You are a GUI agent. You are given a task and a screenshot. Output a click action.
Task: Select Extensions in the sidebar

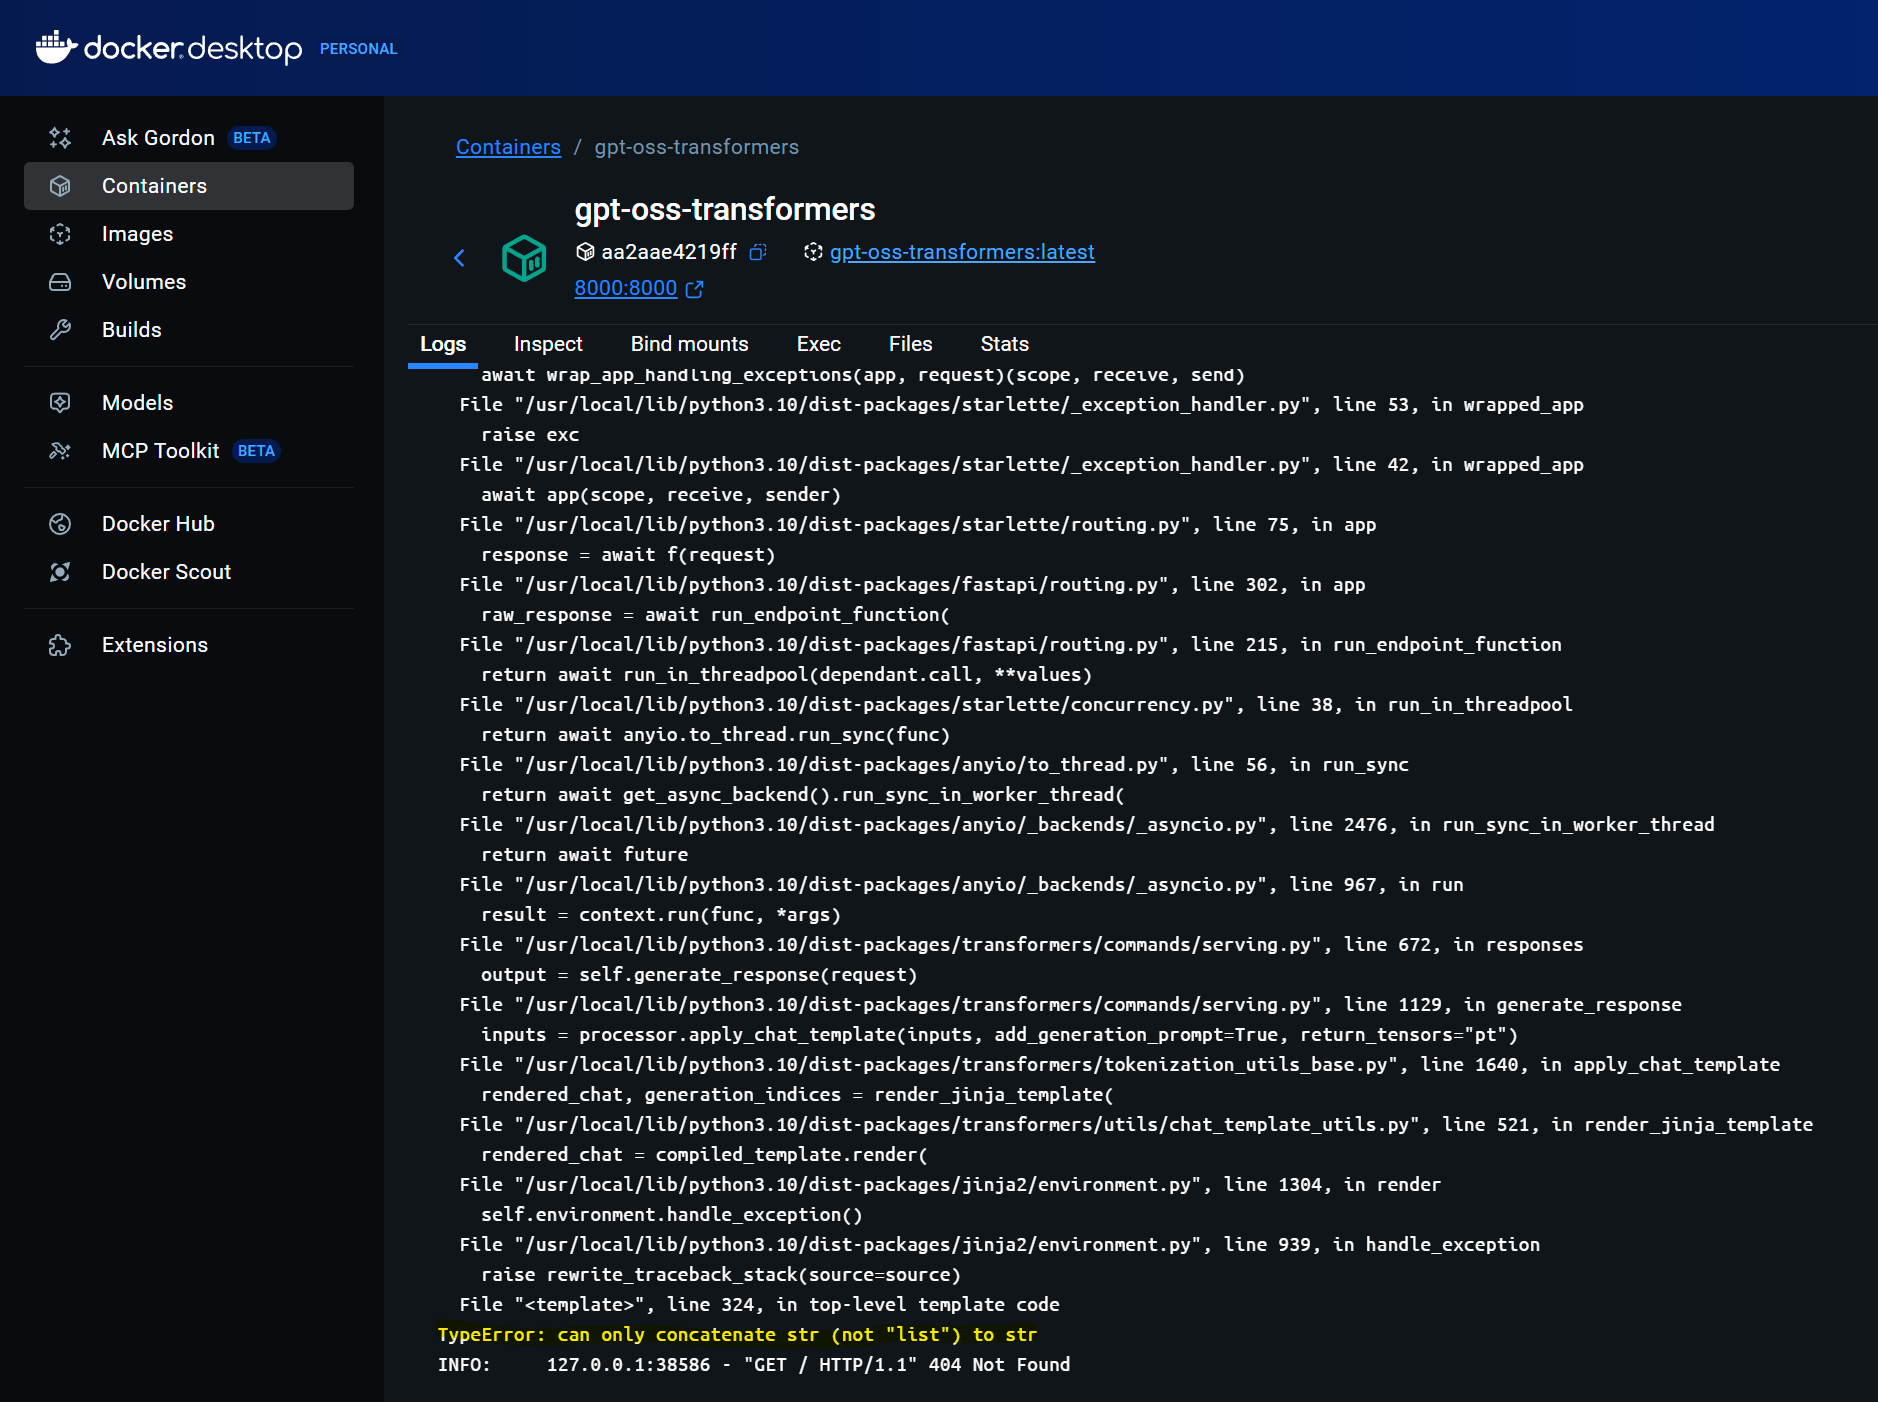coord(189,645)
